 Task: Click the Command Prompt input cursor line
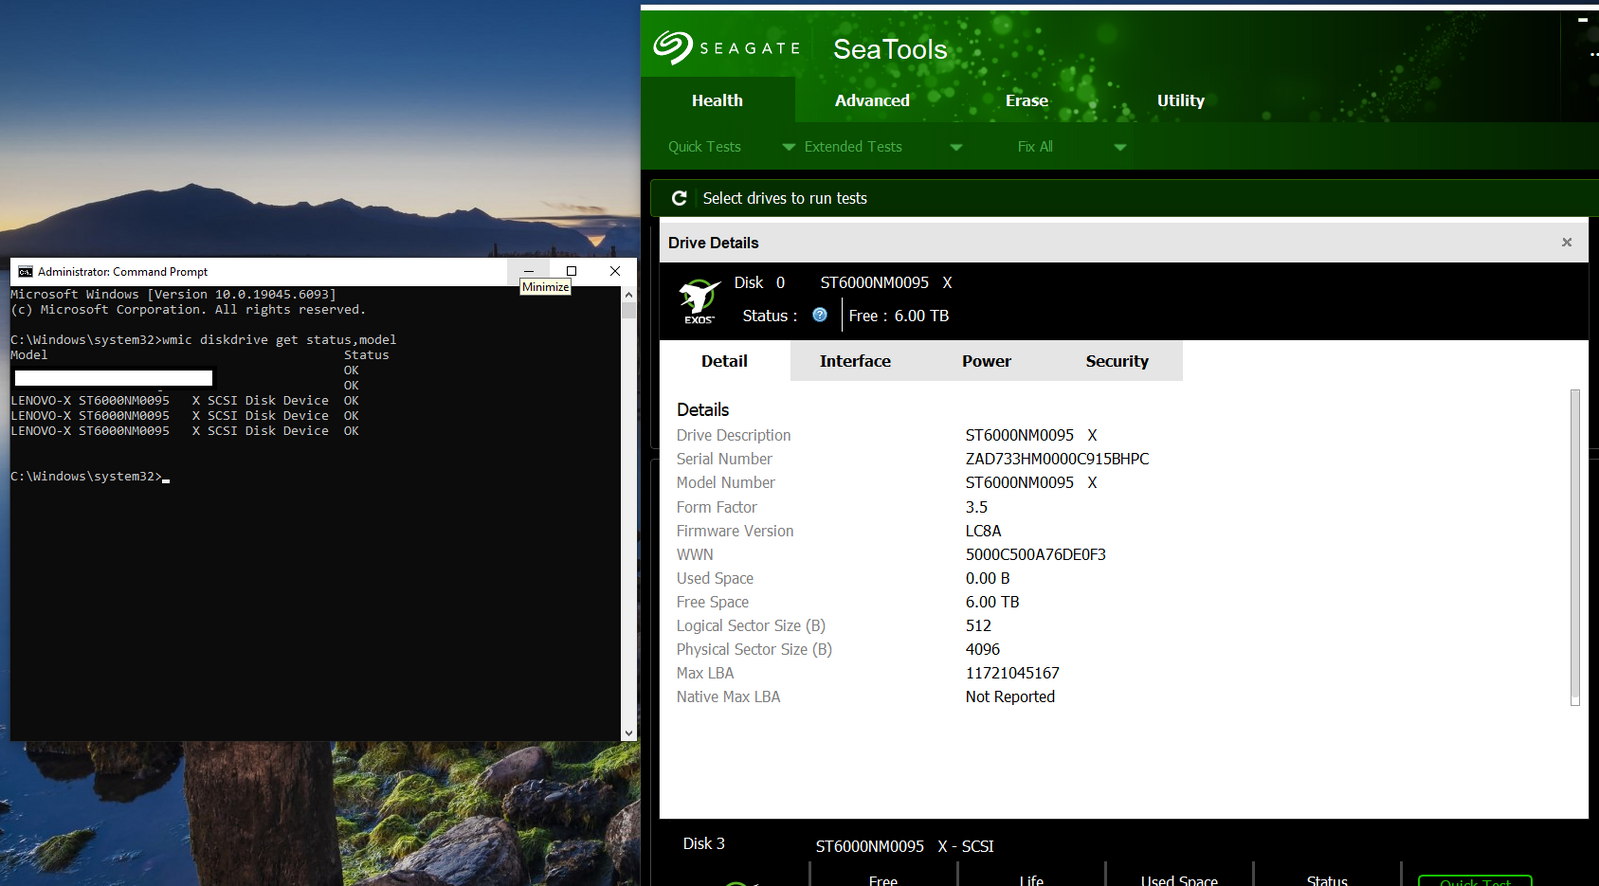pos(90,476)
